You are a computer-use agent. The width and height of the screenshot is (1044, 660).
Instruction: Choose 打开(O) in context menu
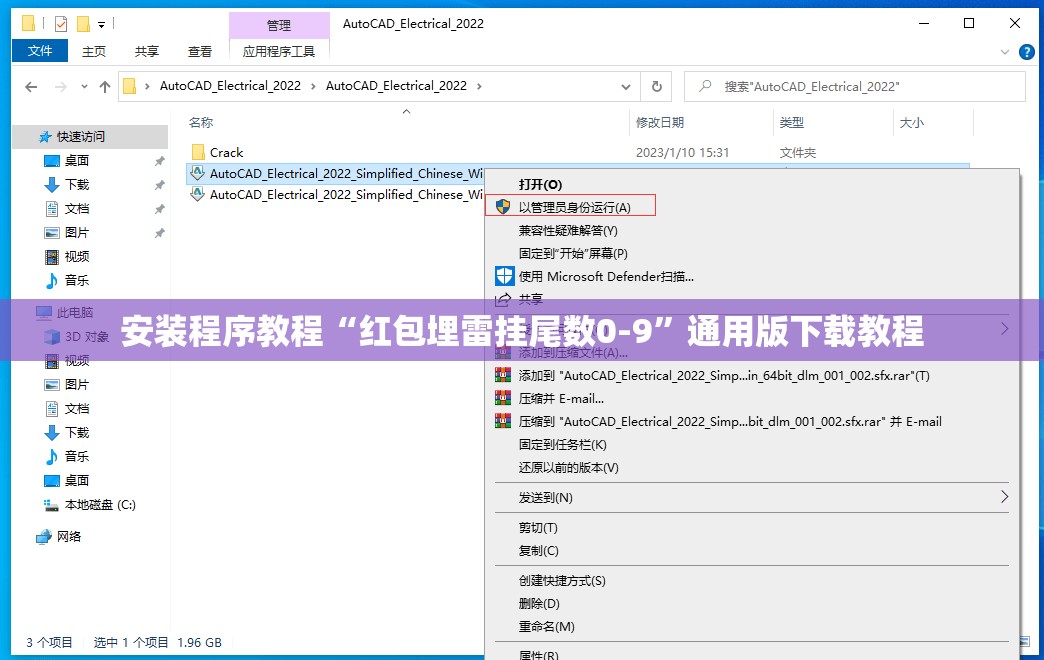point(540,184)
